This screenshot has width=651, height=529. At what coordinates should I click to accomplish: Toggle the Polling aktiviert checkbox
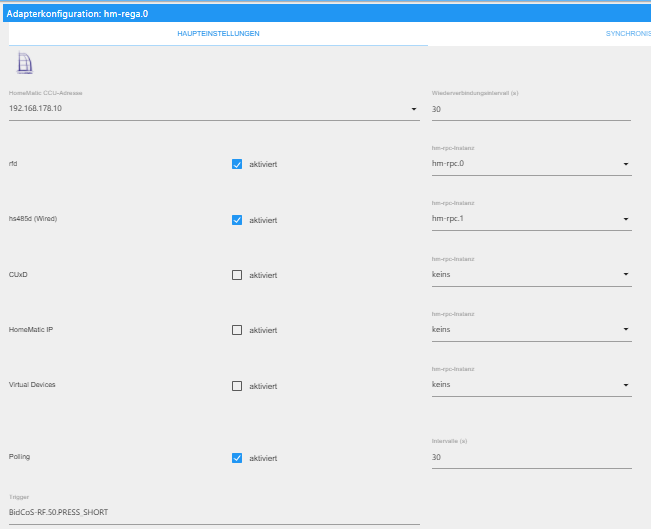click(237, 458)
